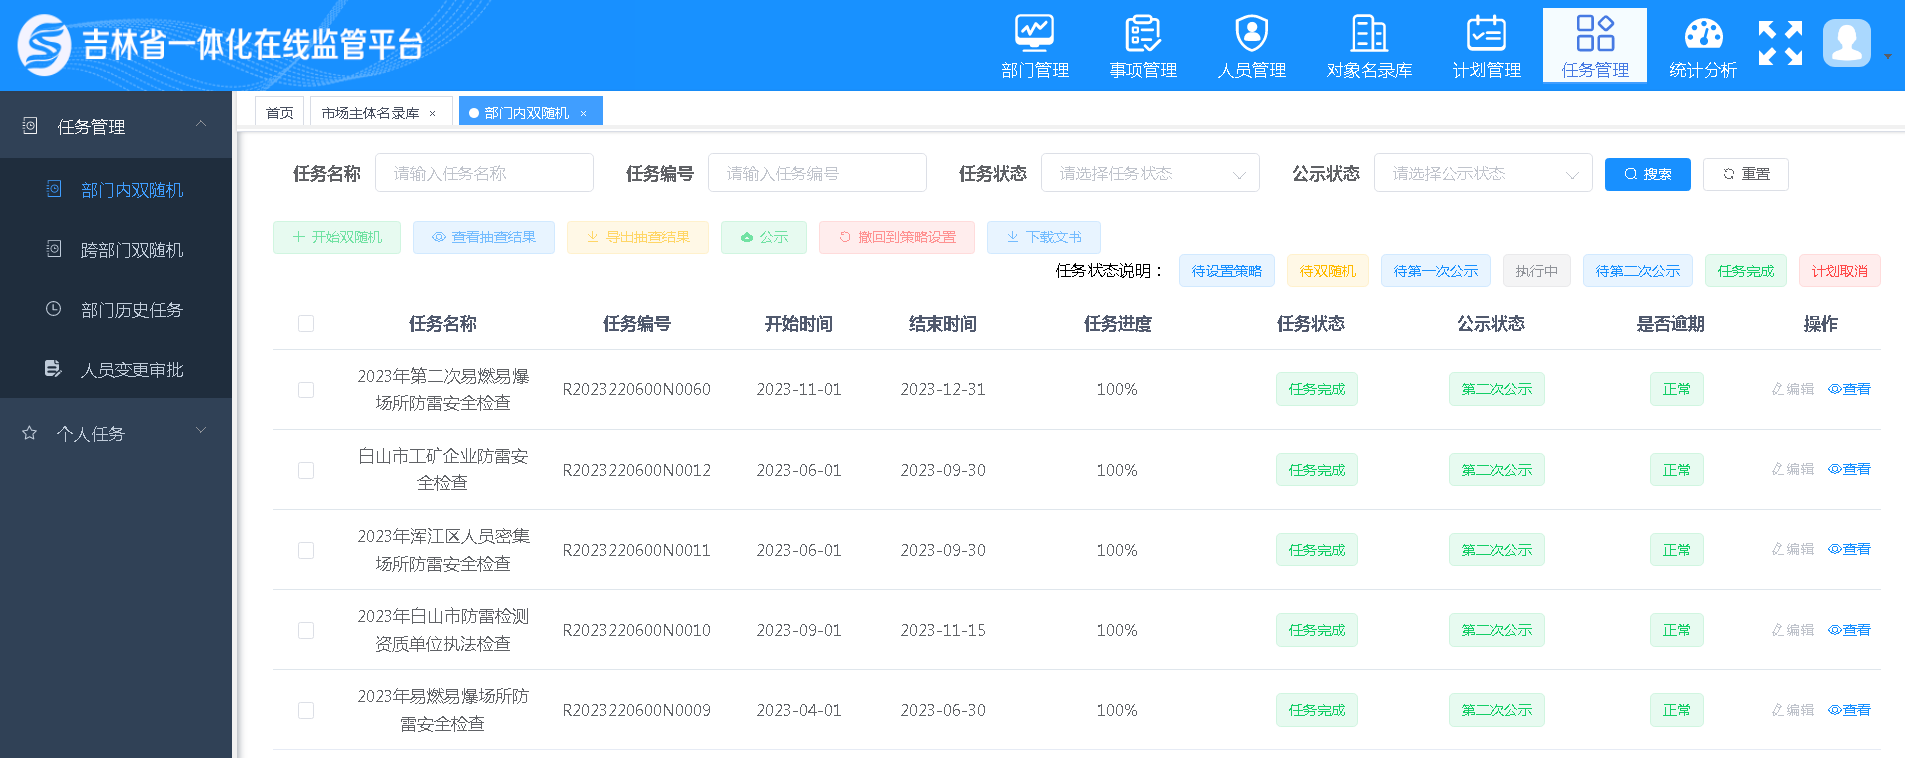Screen dimensions: 1905x758
Task: Toggle fullscreen arrows icon
Action: point(1780,43)
